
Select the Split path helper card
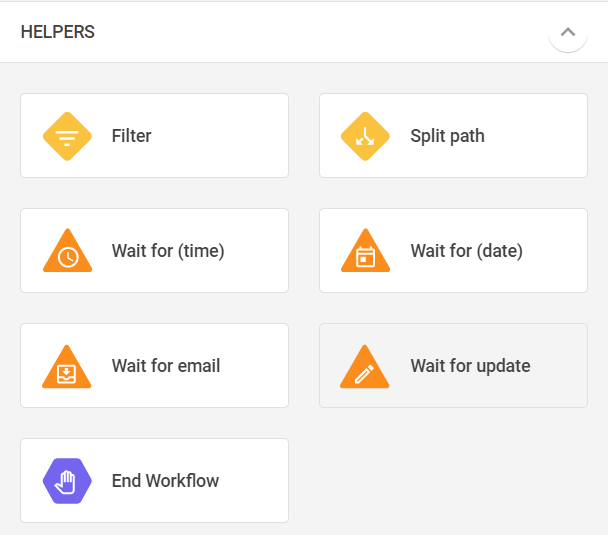[453, 135]
